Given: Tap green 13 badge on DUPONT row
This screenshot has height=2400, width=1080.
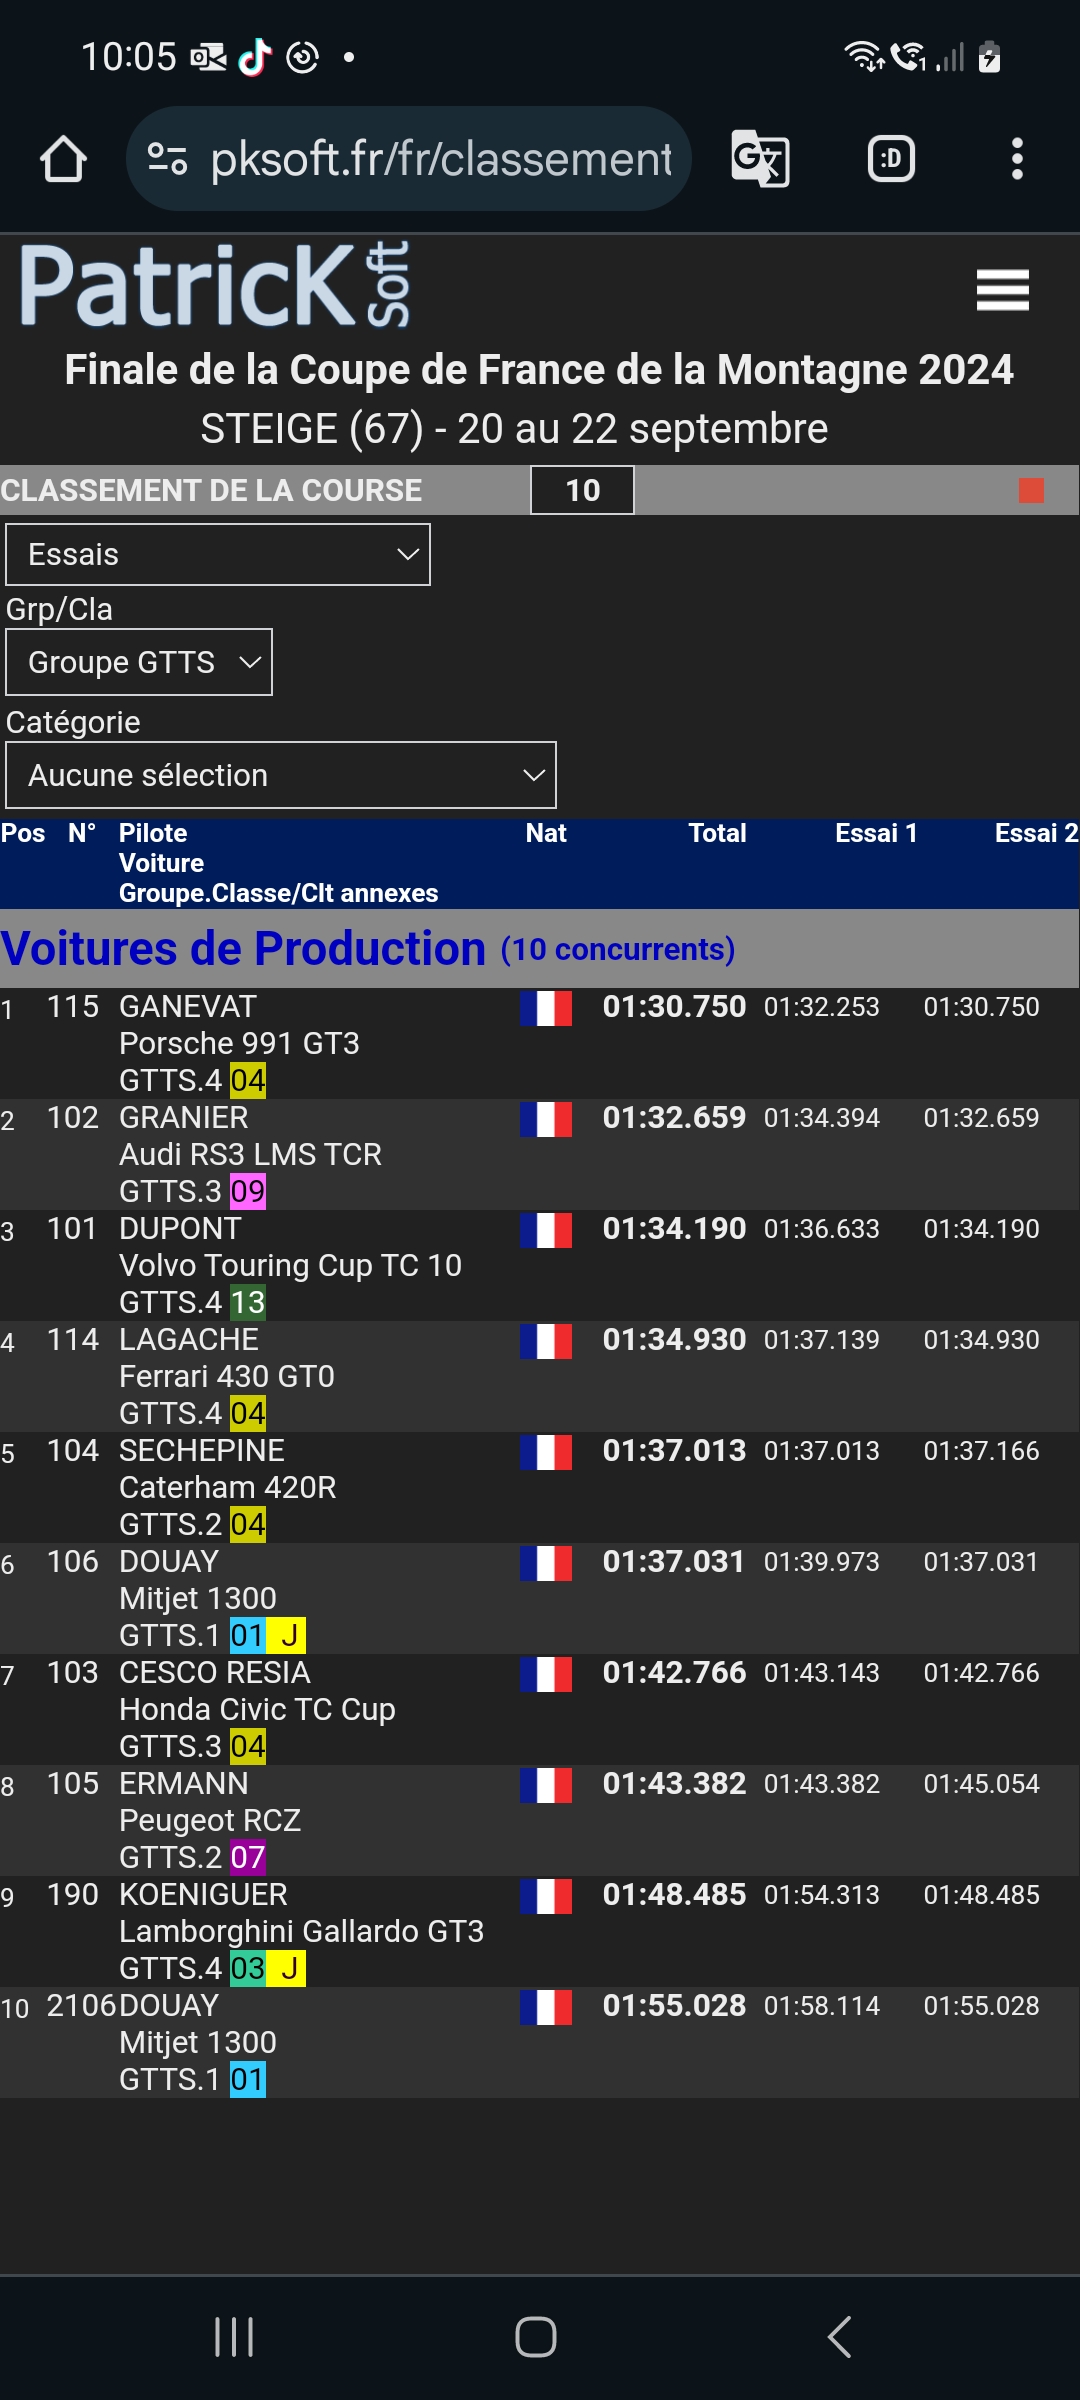Looking at the screenshot, I should tap(248, 1303).
